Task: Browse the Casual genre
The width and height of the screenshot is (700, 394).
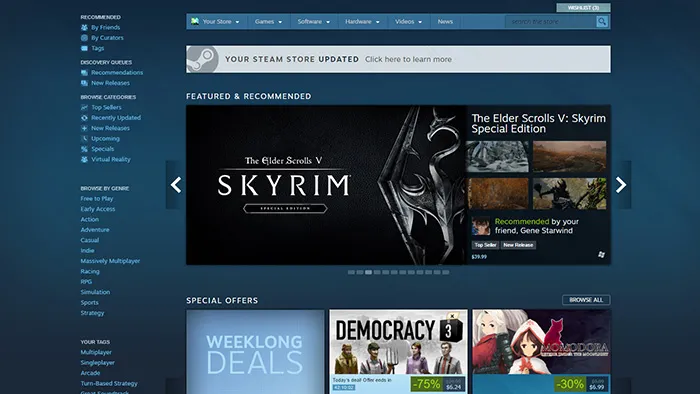Action: click(90, 240)
